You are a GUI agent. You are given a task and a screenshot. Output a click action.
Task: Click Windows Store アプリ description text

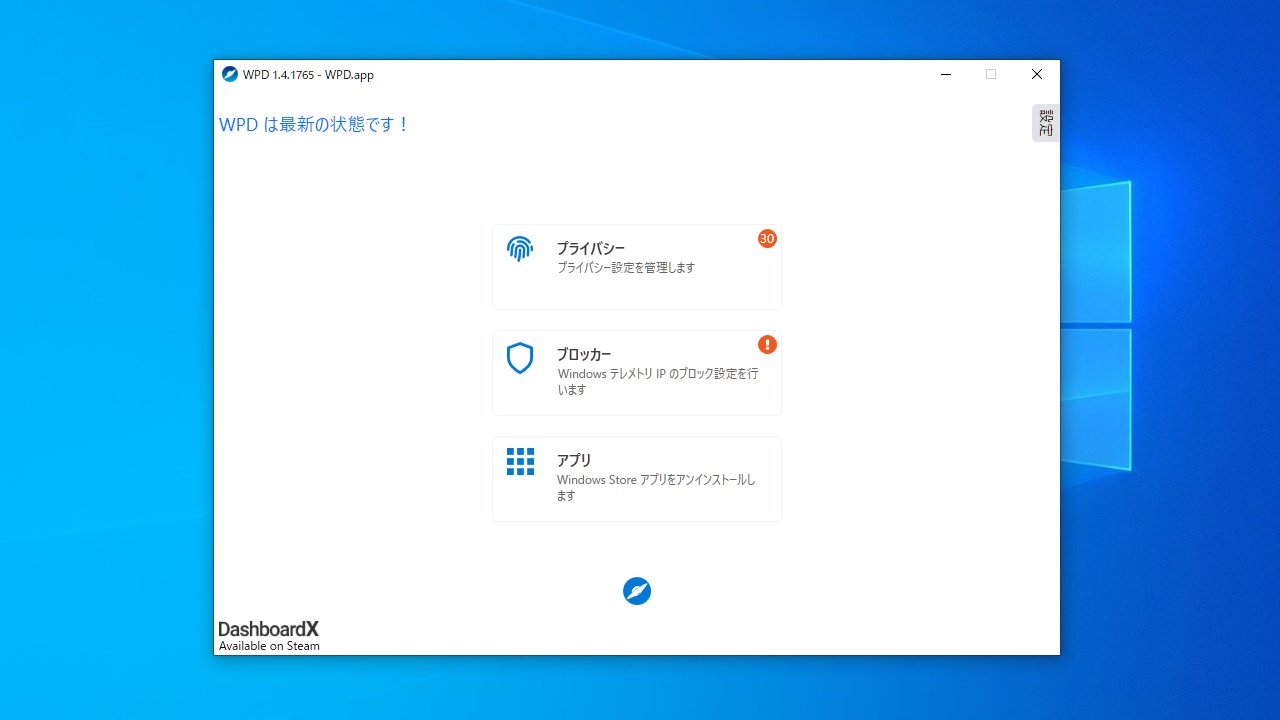(656, 487)
